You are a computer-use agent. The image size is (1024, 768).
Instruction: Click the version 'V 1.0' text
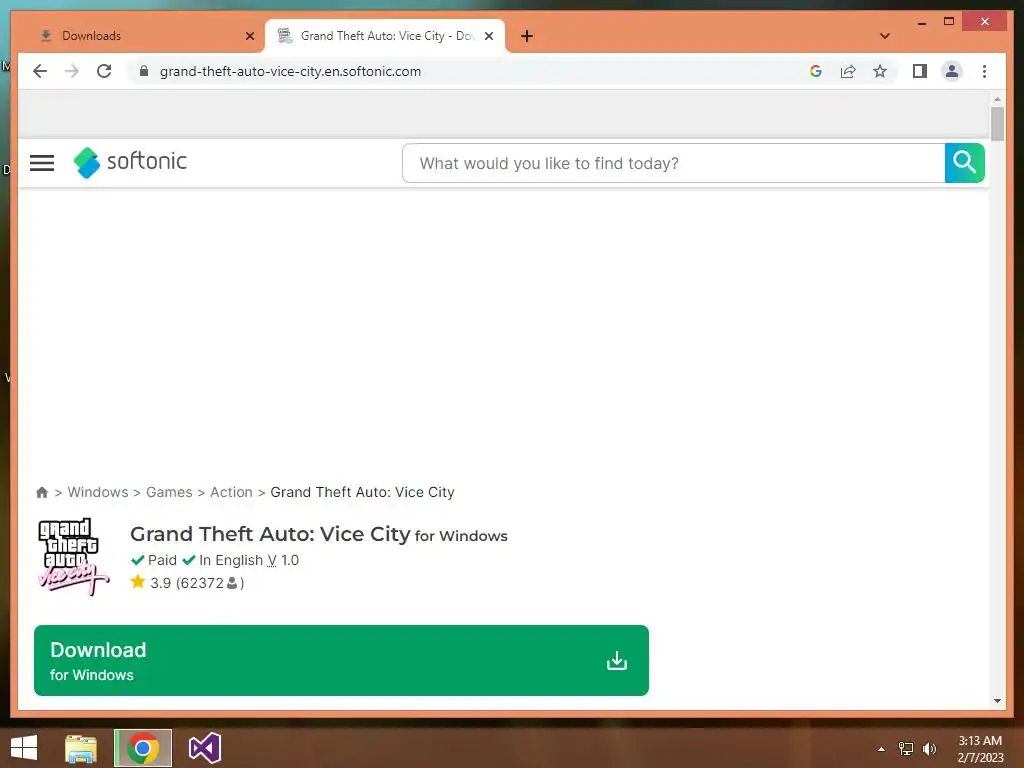pyautogui.click(x=283, y=560)
